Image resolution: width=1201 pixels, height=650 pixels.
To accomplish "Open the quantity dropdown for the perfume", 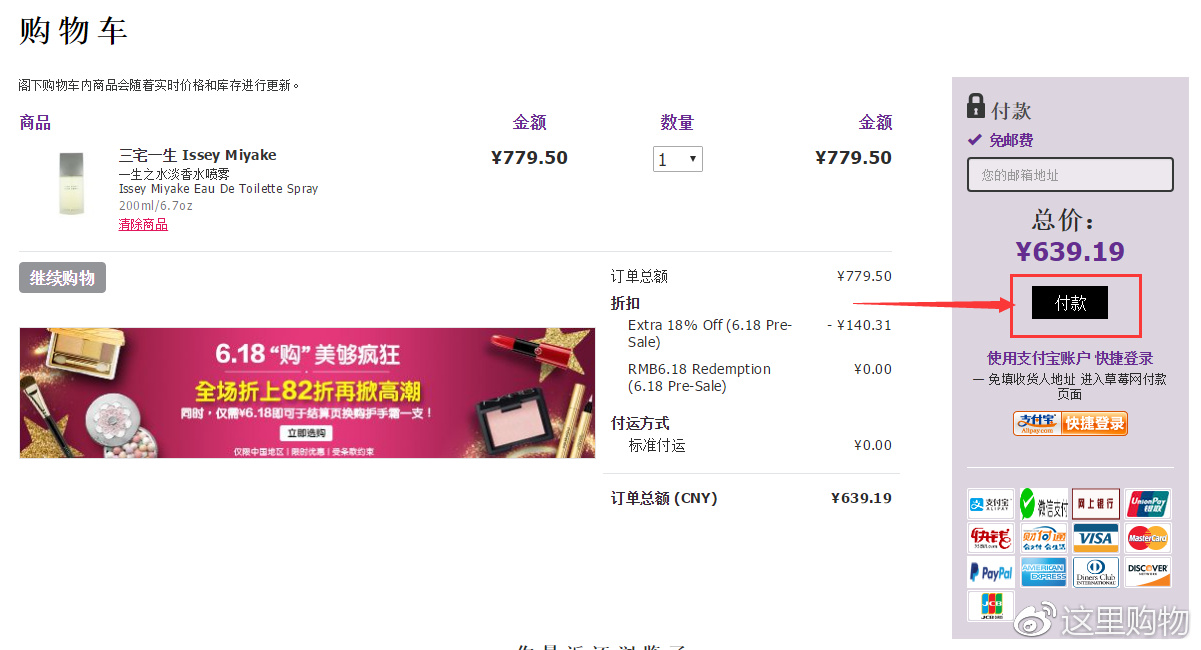I will [677, 159].
